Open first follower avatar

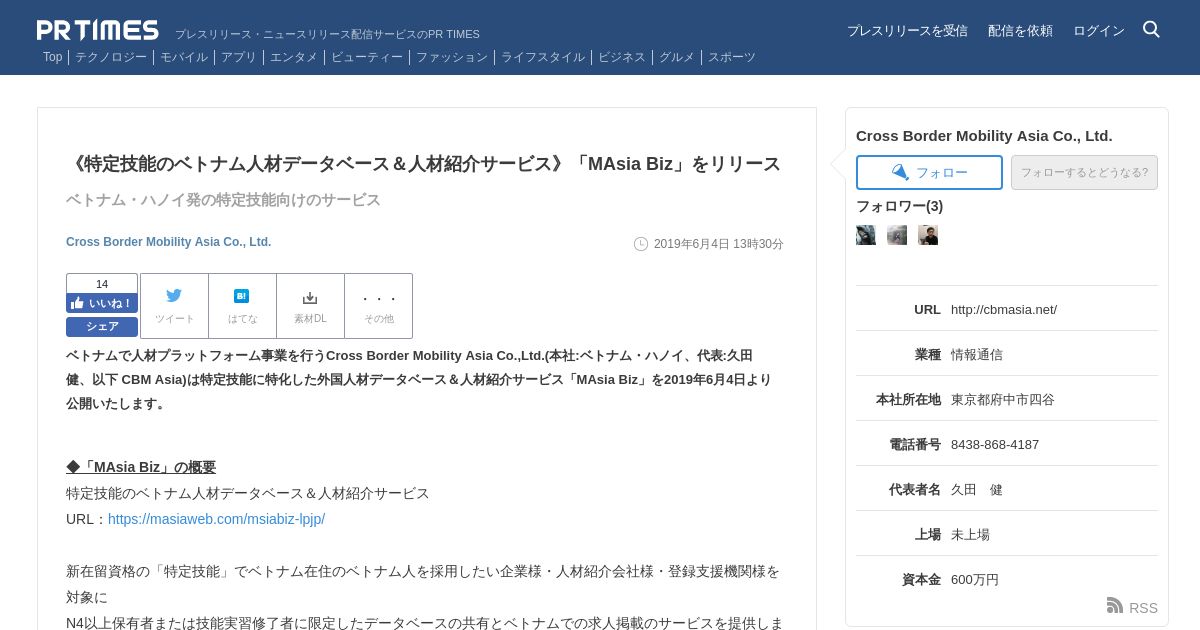coord(866,235)
